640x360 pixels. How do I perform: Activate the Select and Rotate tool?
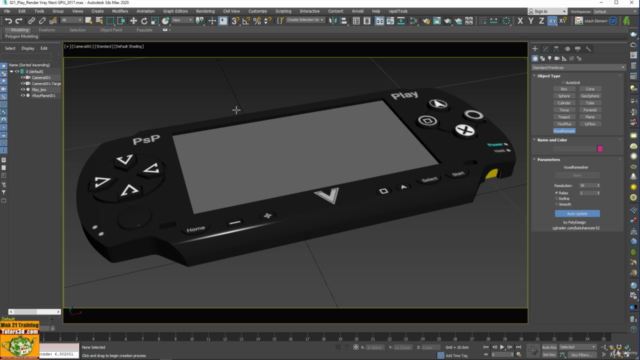144,21
